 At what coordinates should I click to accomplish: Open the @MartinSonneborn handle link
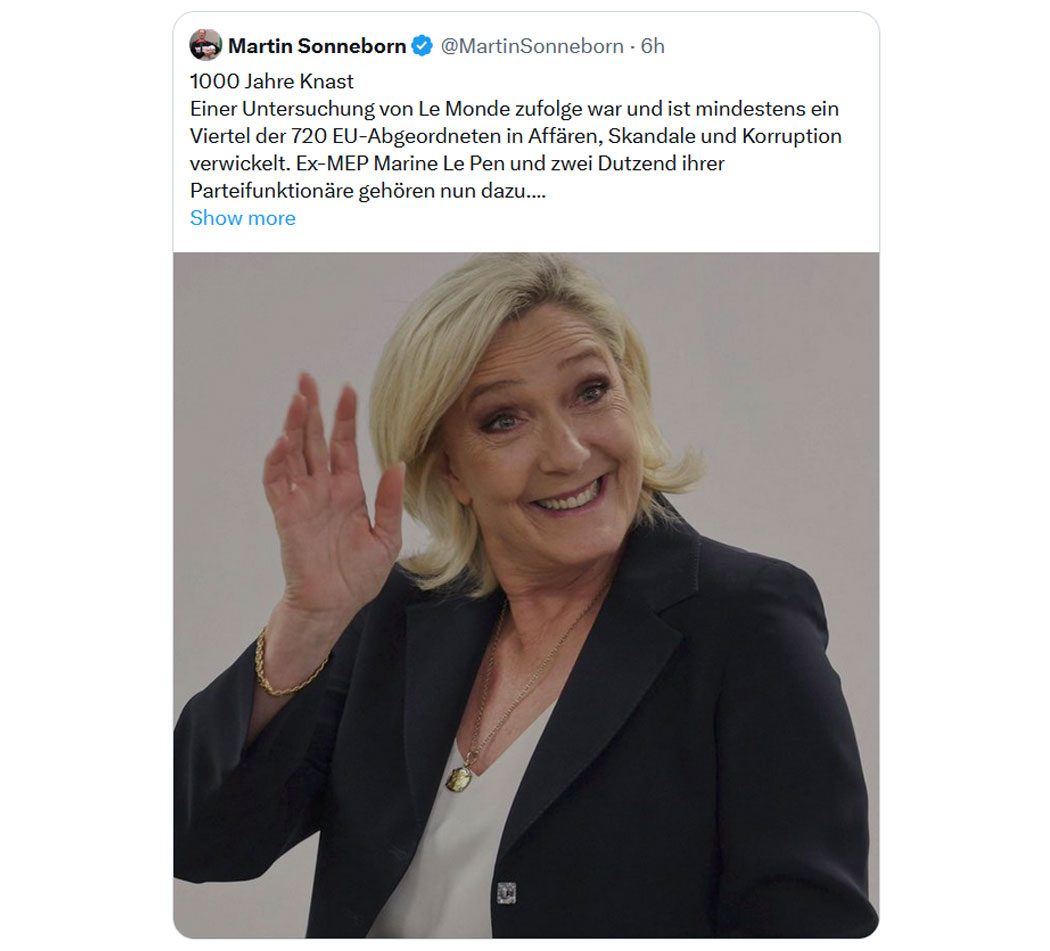[532, 46]
